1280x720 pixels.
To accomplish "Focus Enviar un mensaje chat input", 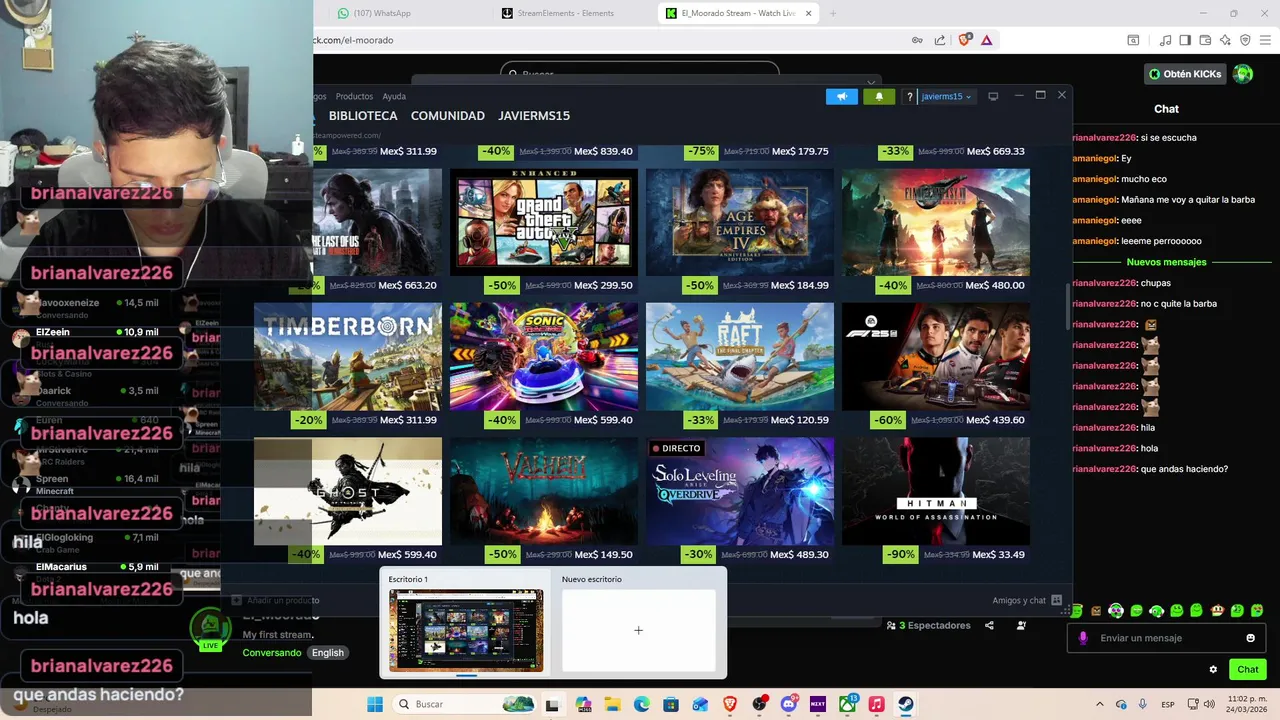I will tap(1165, 638).
